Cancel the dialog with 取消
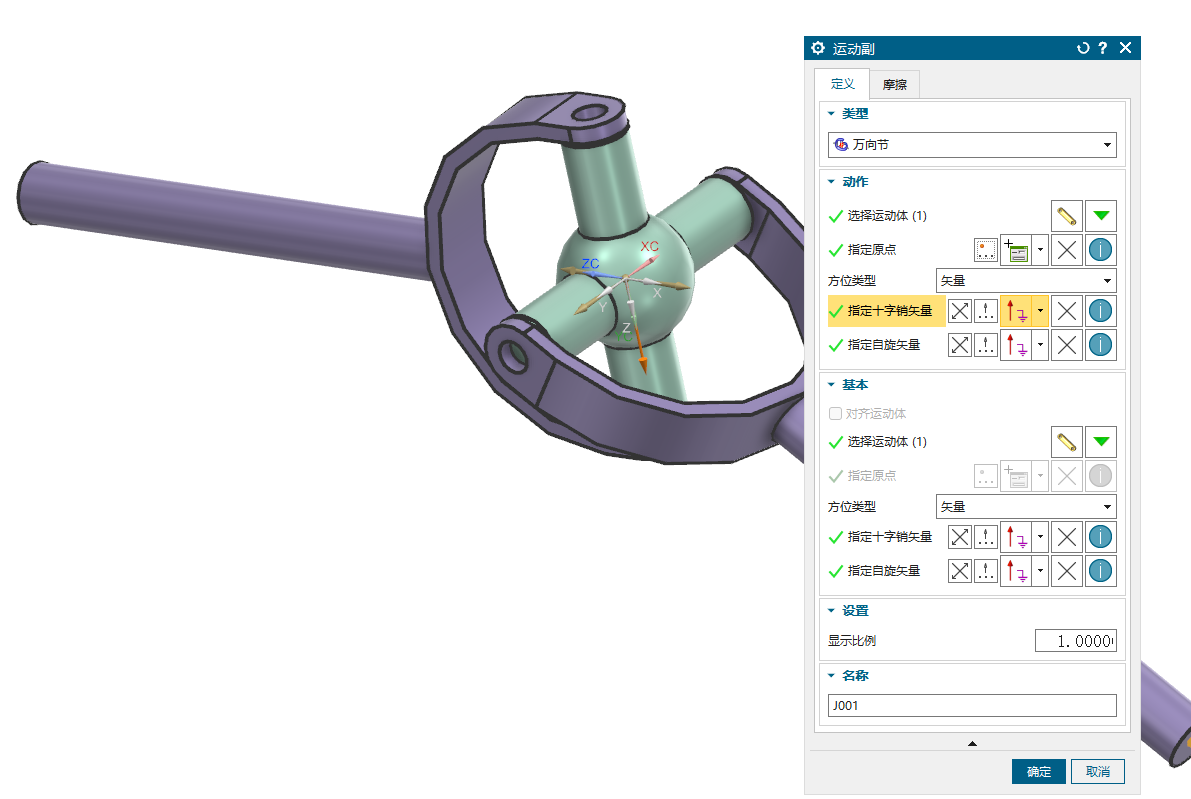Viewport: 1191px width, 799px height. pyautogui.click(x=1097, y=771)
